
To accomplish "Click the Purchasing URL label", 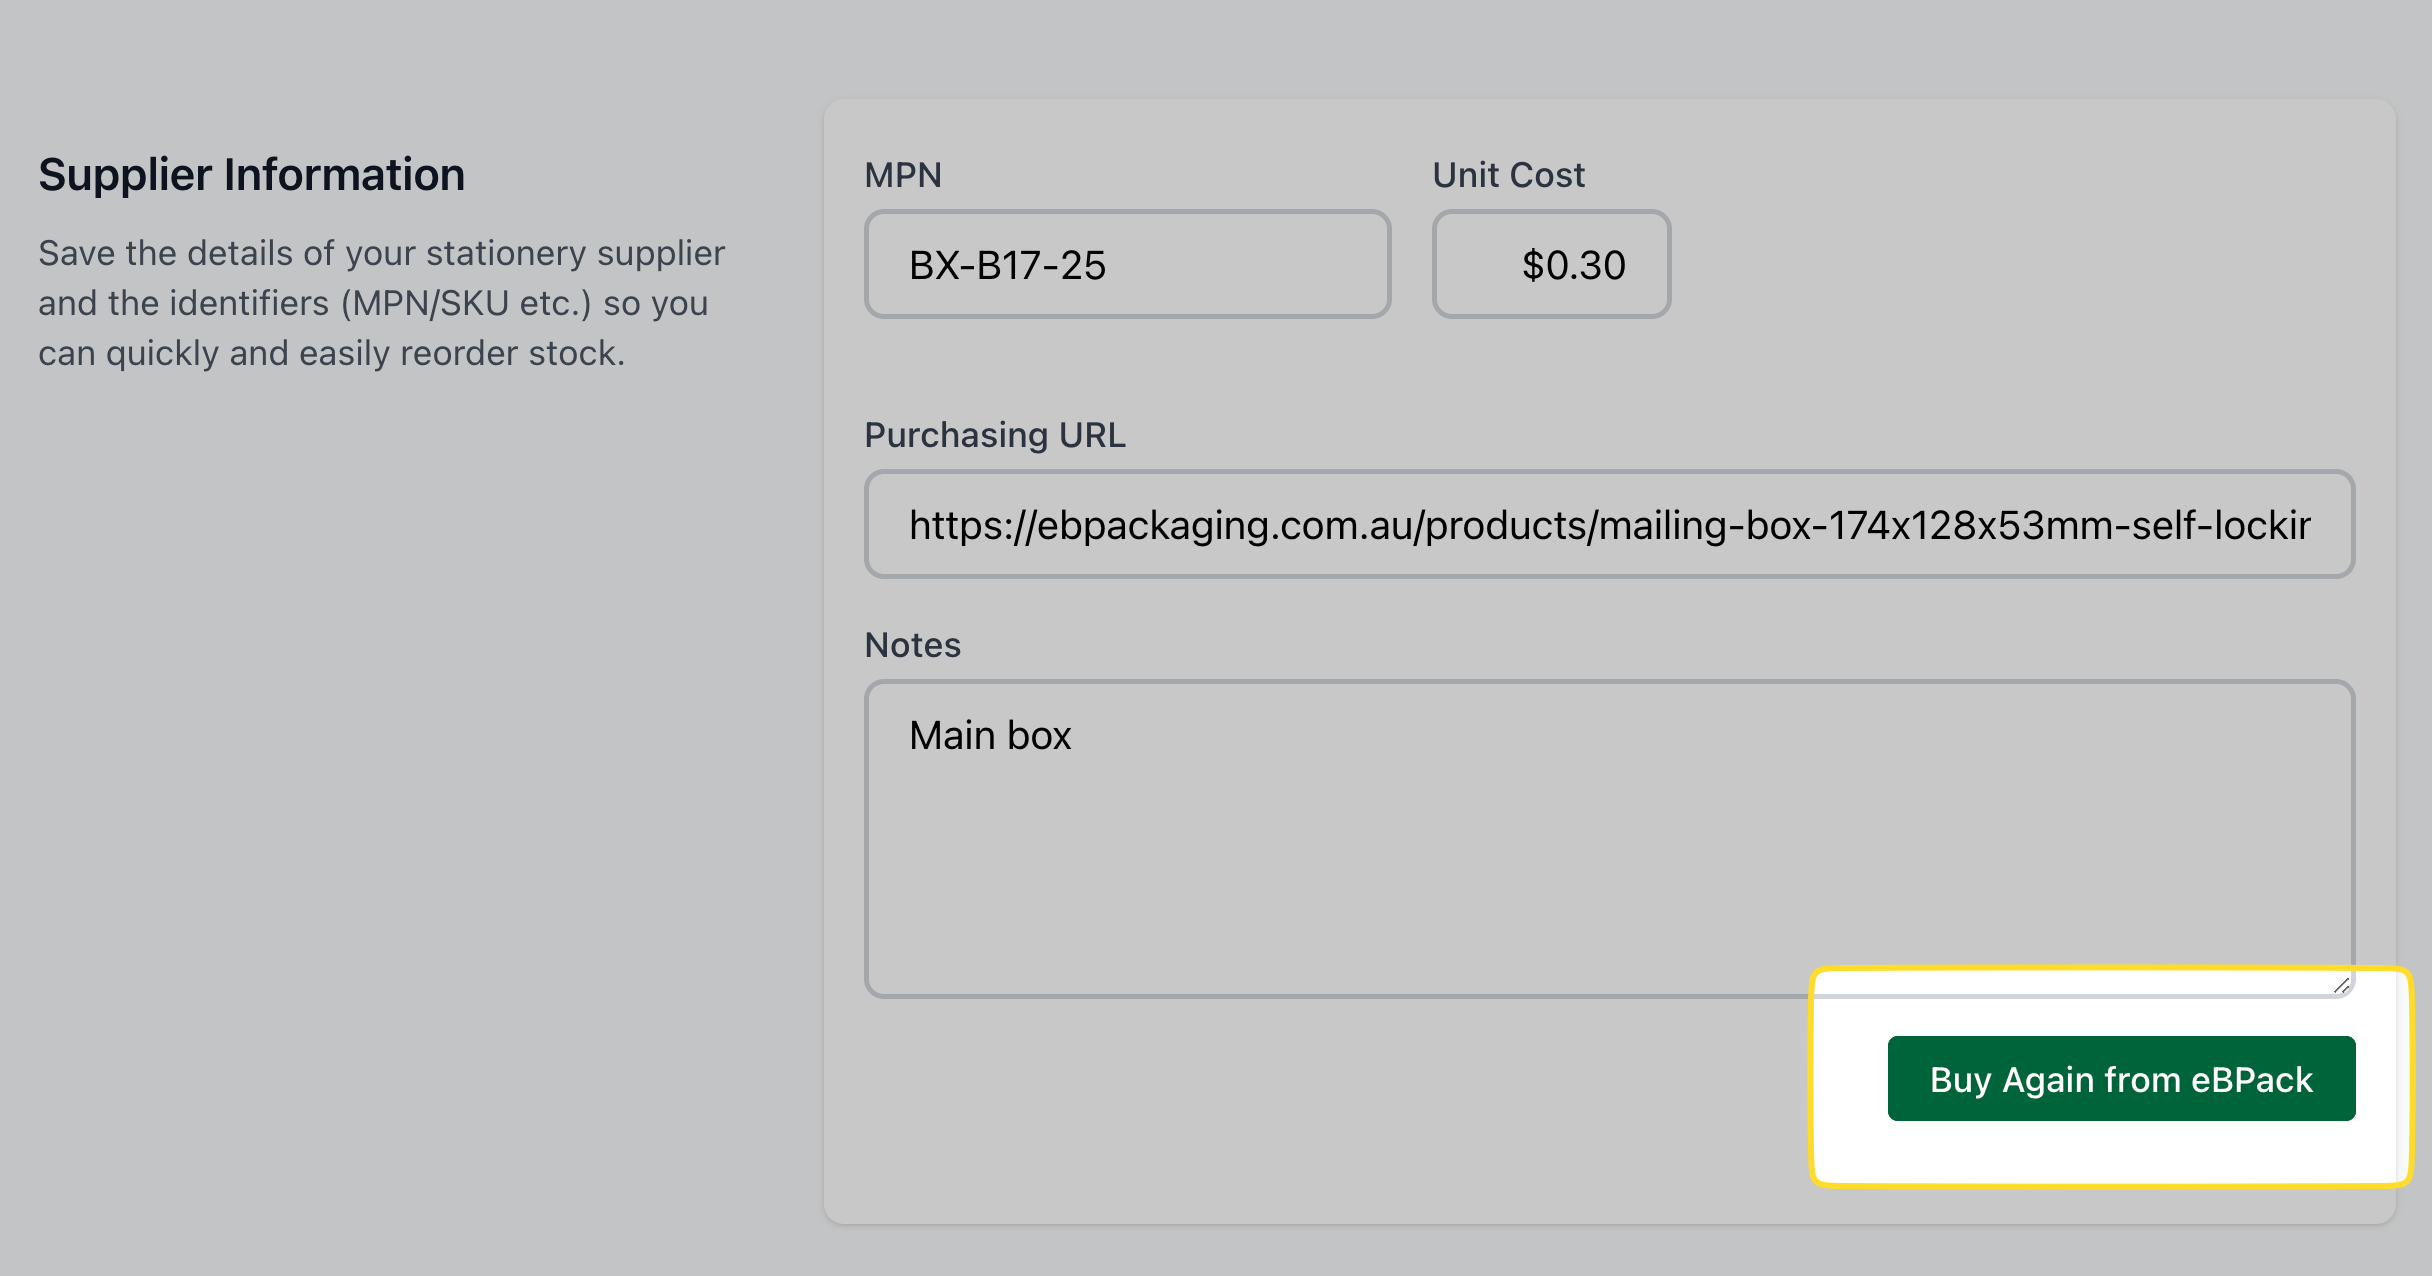I will click(994, 435).
